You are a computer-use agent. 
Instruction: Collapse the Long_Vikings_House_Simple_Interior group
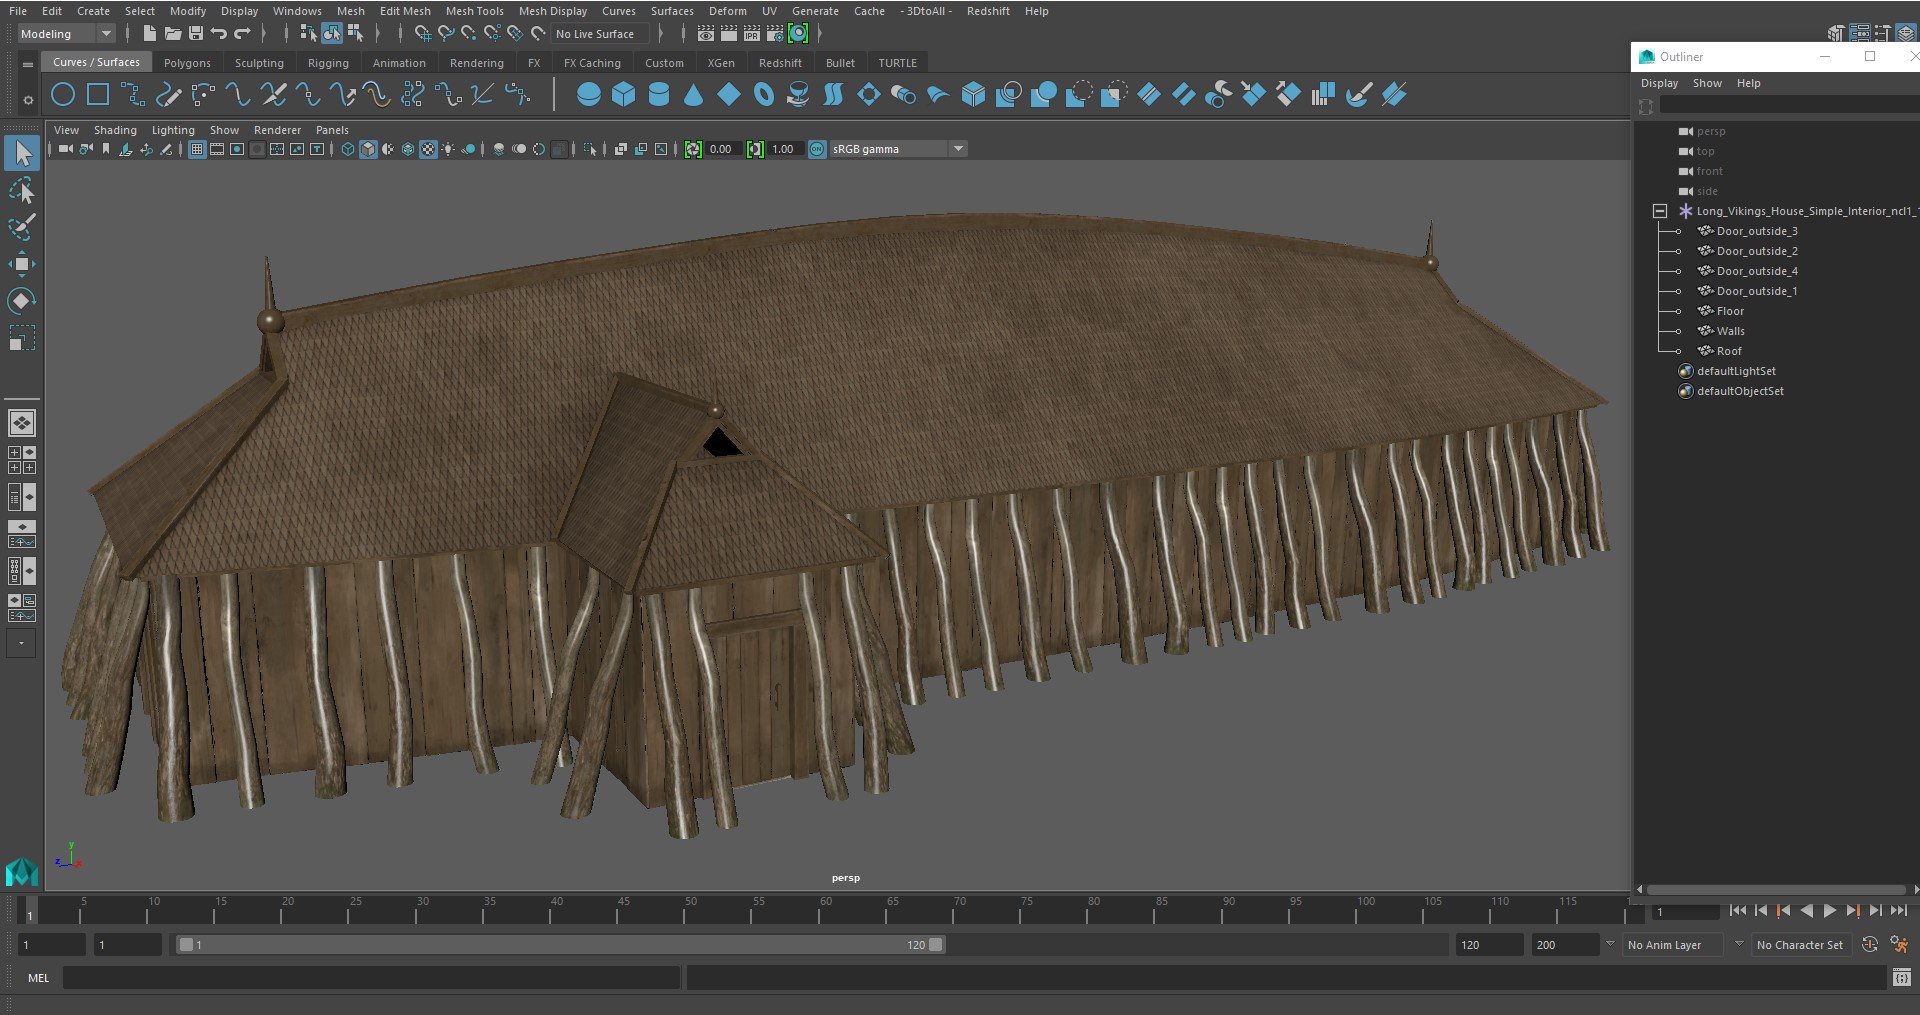click(x=1659, y=211)
